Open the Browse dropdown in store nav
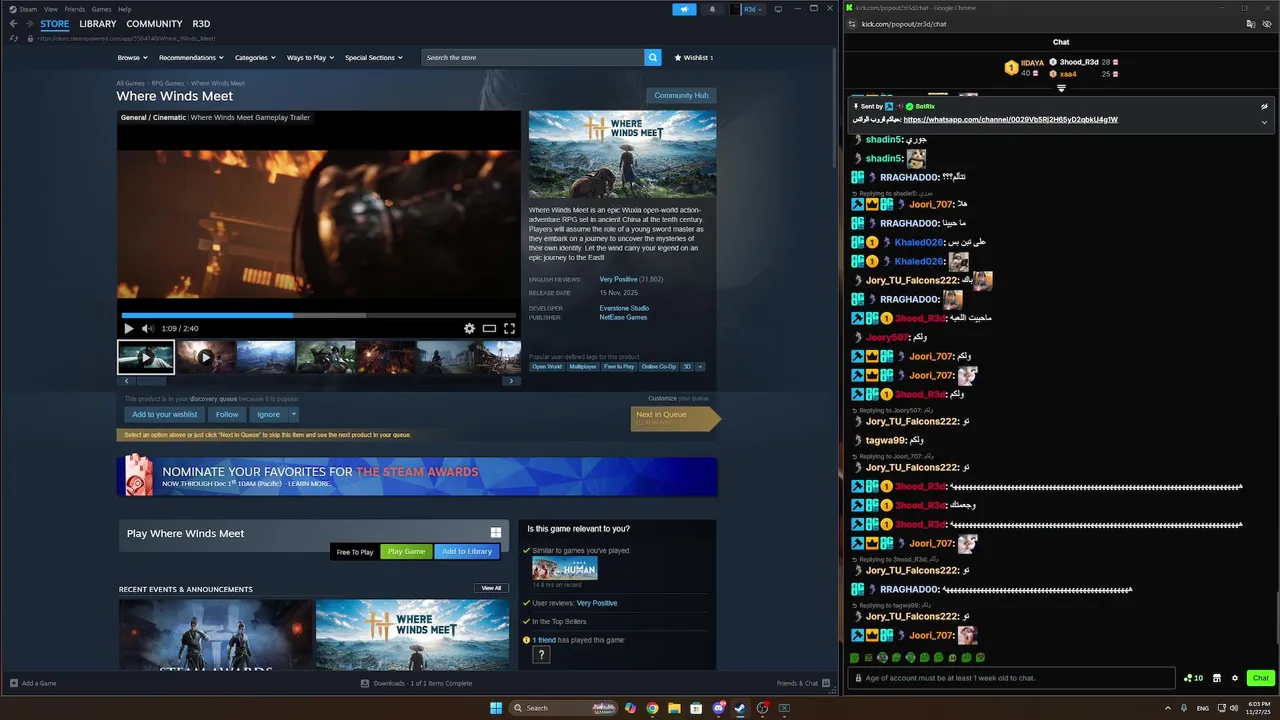Image resolution: width=1280 pixels, height=720 pixels. (x=132, y=58)
